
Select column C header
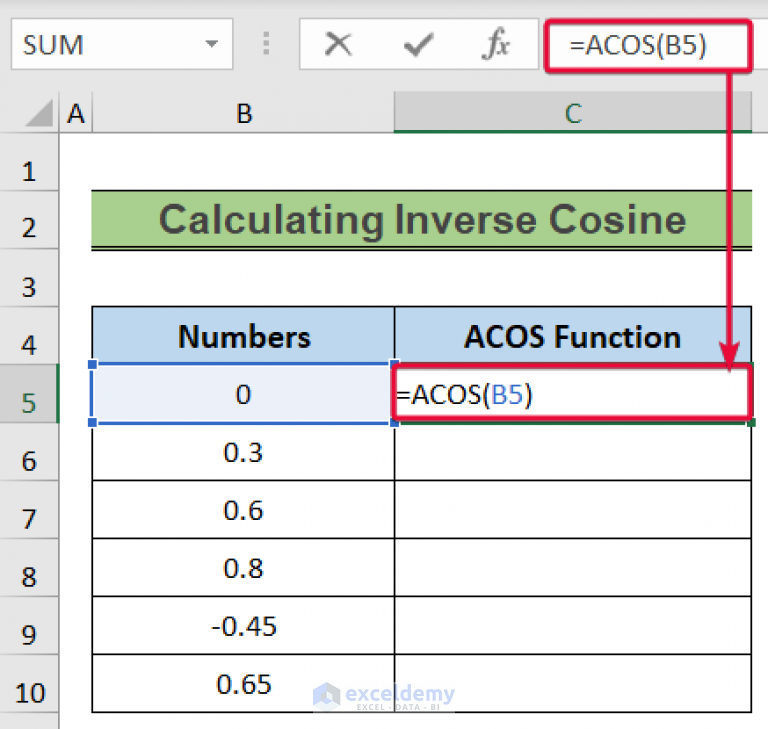tap(573, 113)
